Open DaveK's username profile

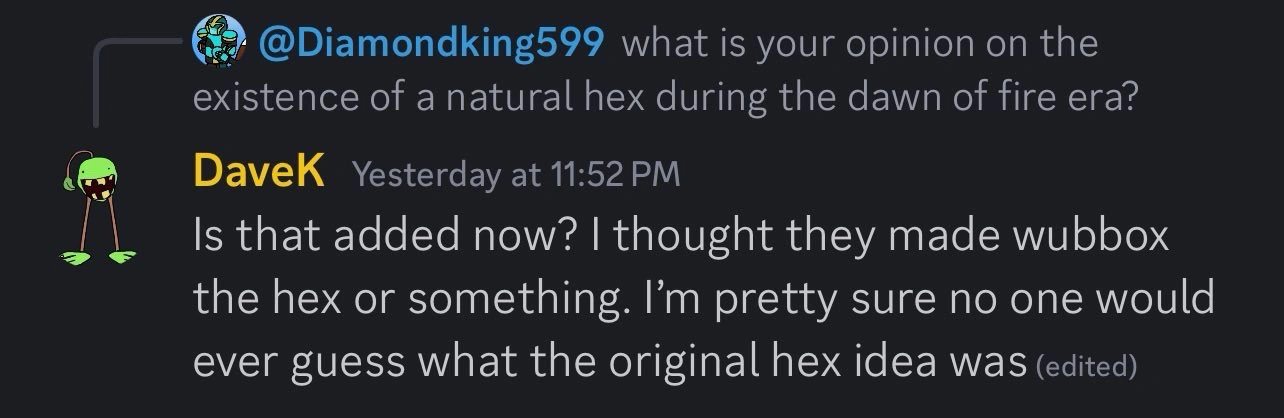[x=258, y=174]
